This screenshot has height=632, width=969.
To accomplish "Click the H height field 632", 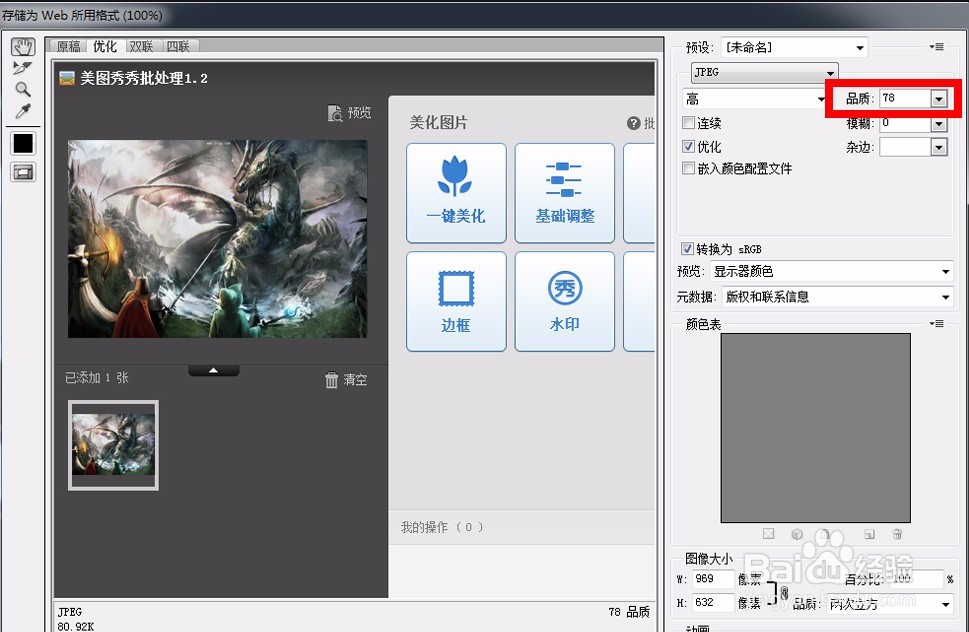I will click(x=713, y=602).
